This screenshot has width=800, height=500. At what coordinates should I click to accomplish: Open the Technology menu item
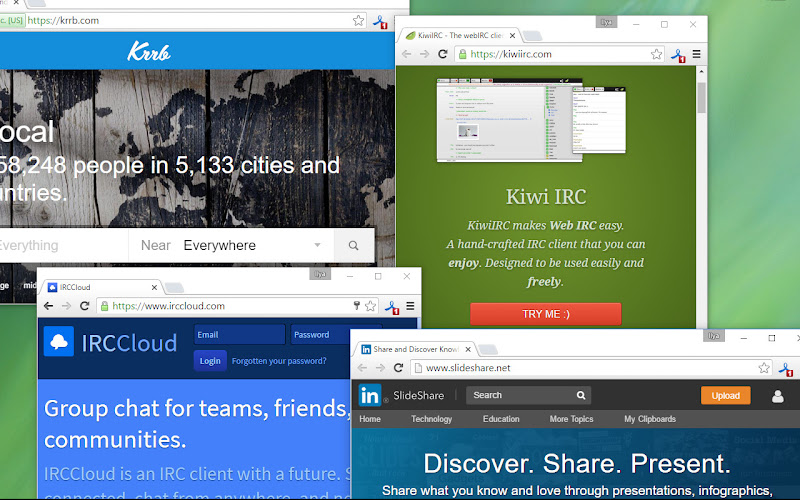[x=432, y=419]
